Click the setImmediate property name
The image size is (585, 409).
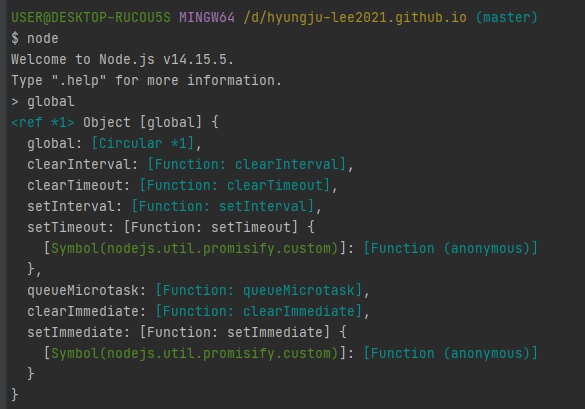[74, 332]
